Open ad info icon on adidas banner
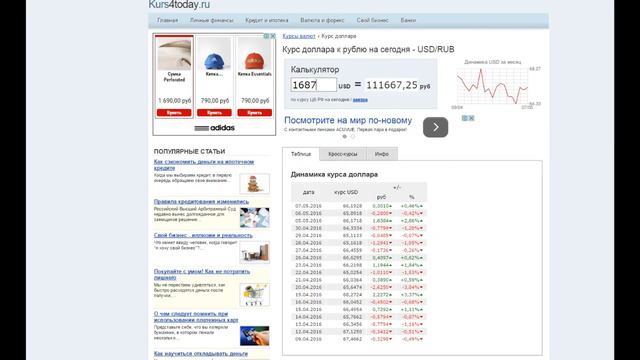Viewport: 640px width, 360px height. click(x=267, y=36)
